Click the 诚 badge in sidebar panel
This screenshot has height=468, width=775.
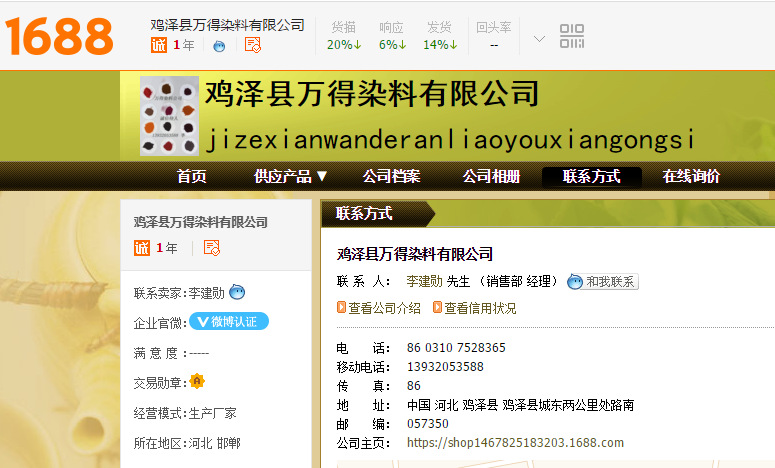(x=142, y=248)
